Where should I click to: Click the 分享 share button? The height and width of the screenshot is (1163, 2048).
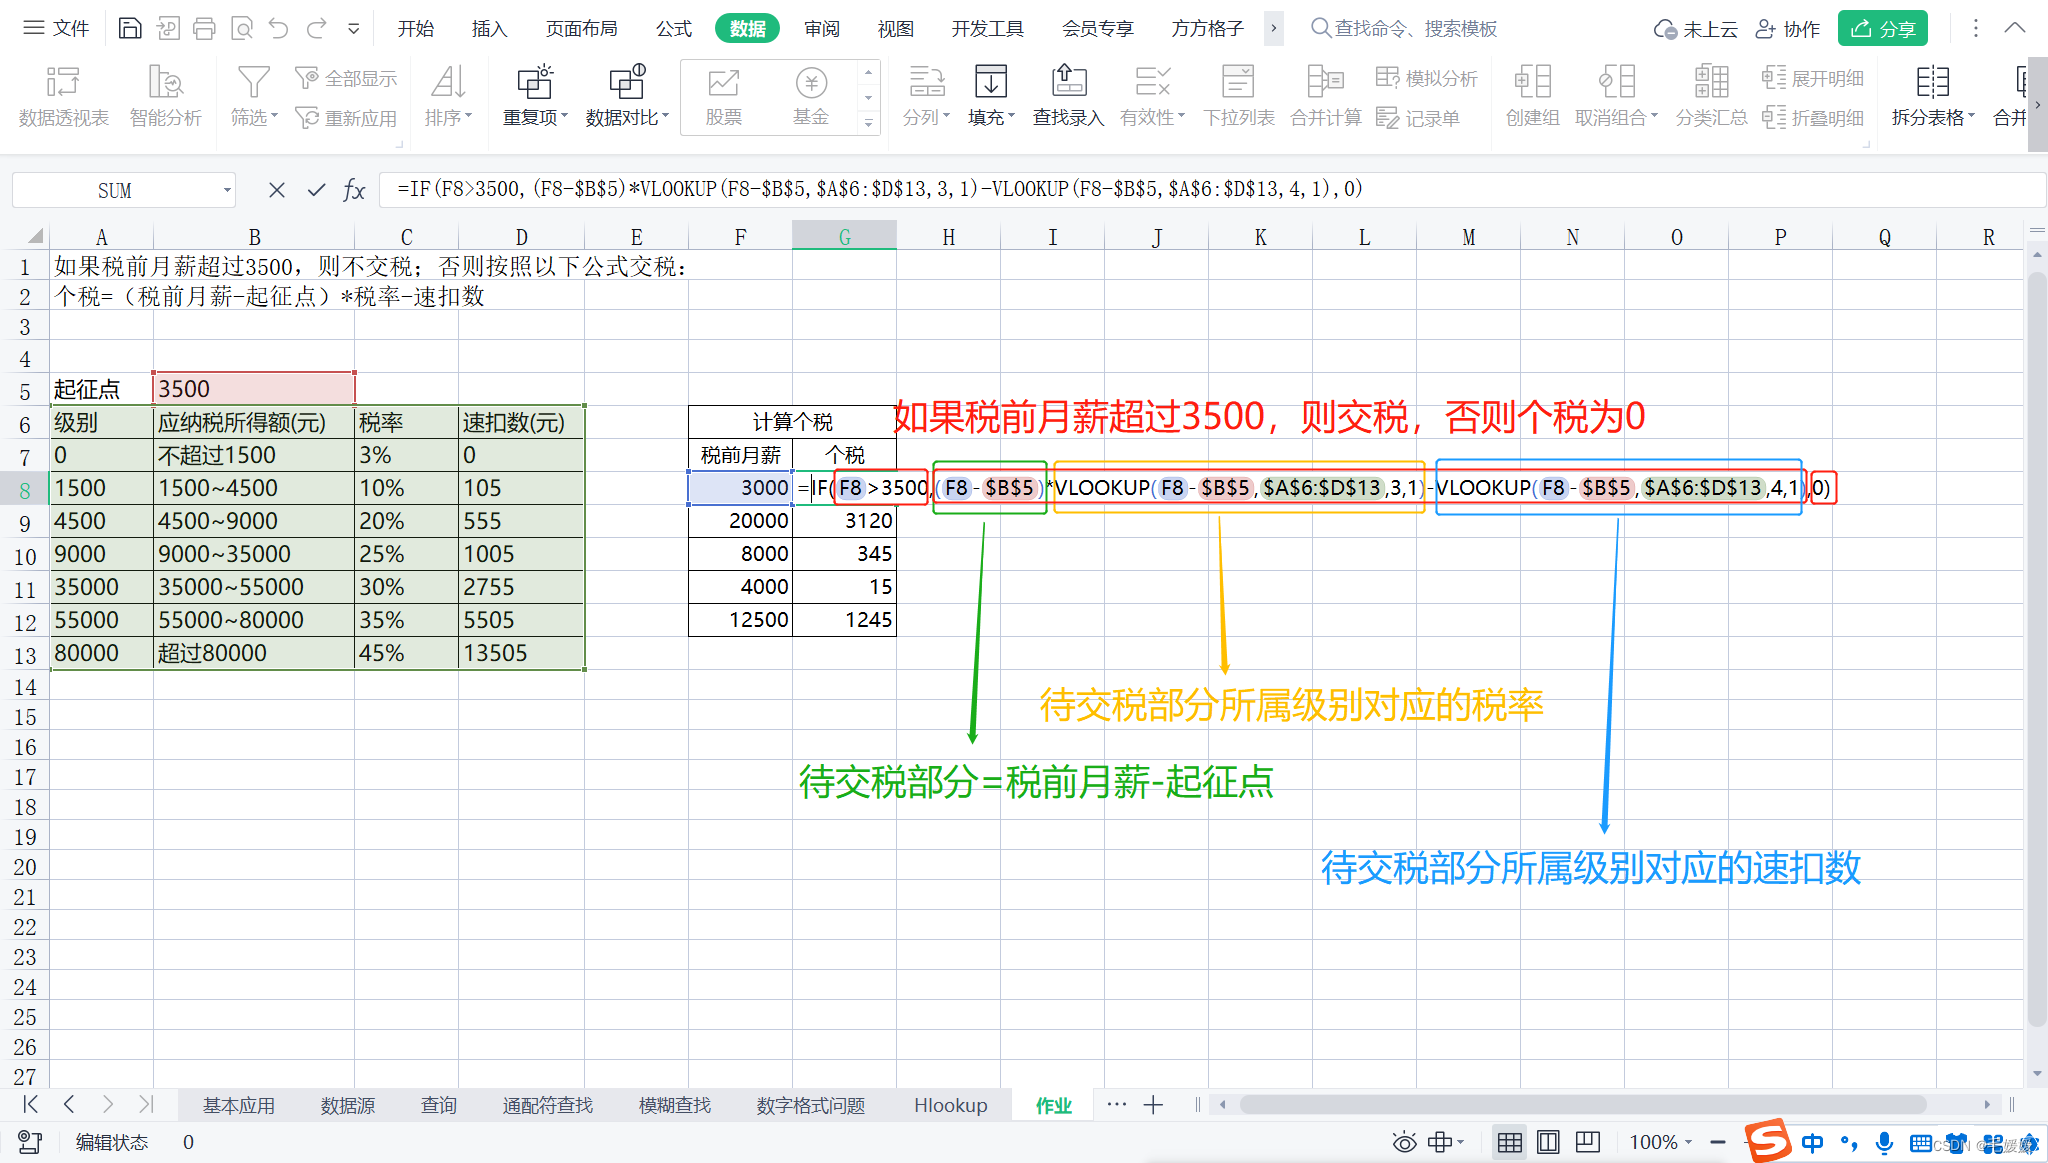[x=1883, y=29]
